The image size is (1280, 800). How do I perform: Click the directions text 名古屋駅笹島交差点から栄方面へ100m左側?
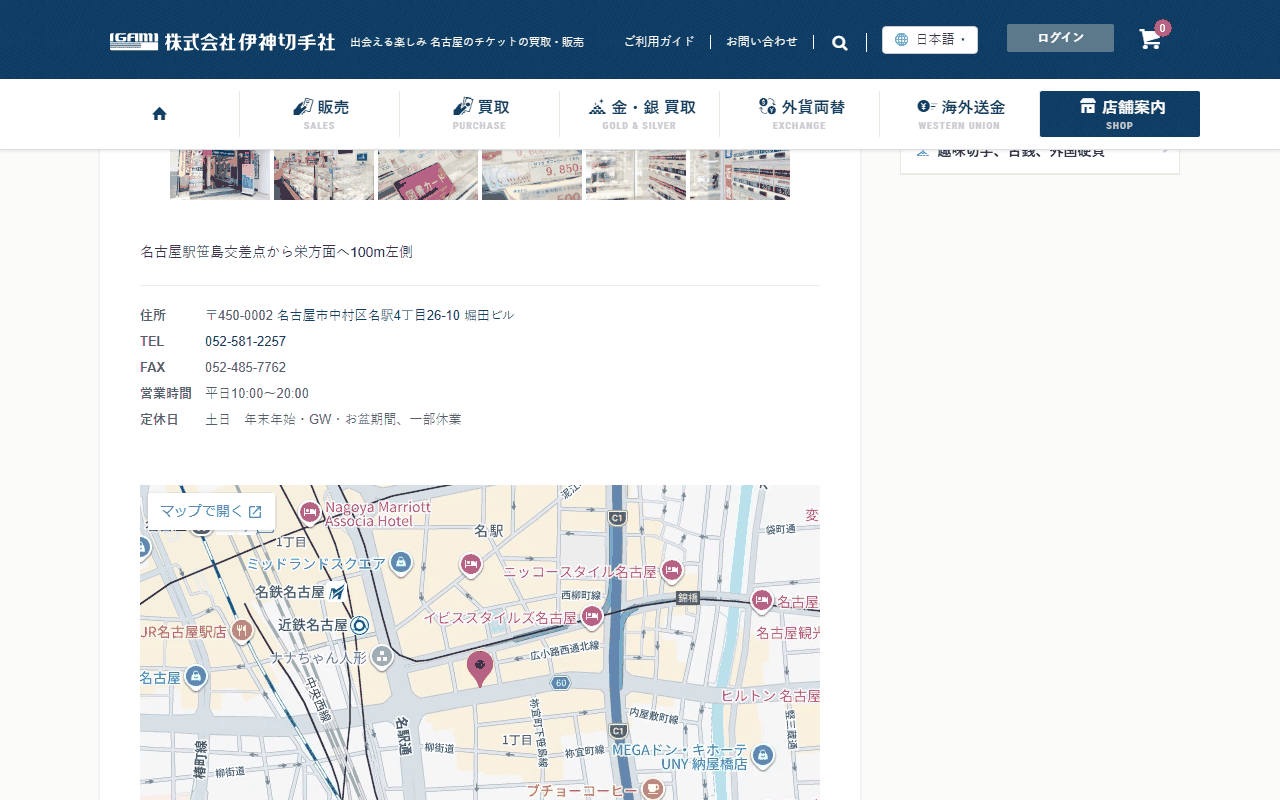[x=276, y=252]
